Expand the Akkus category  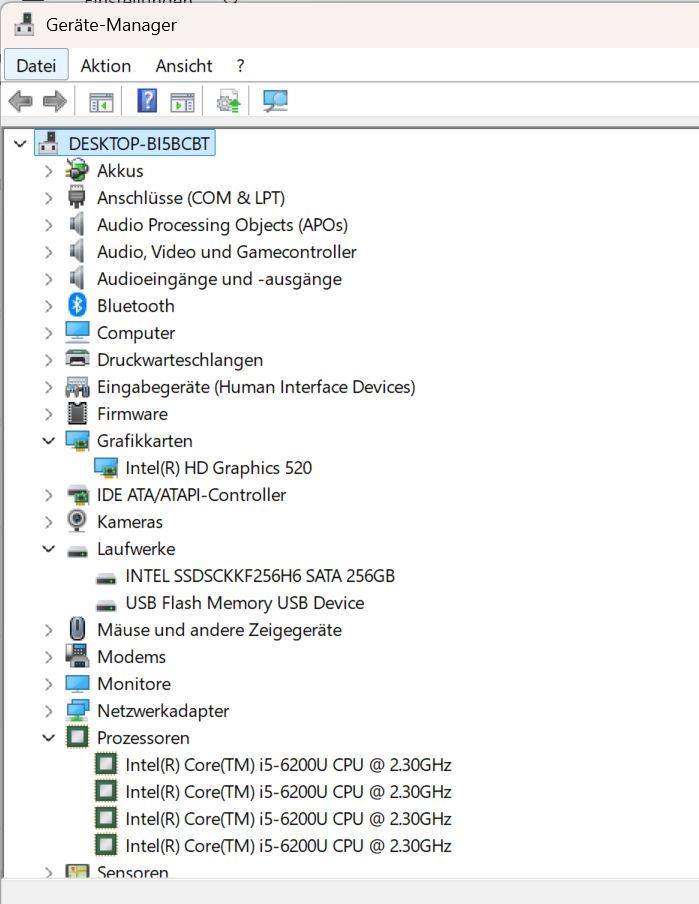48,171
